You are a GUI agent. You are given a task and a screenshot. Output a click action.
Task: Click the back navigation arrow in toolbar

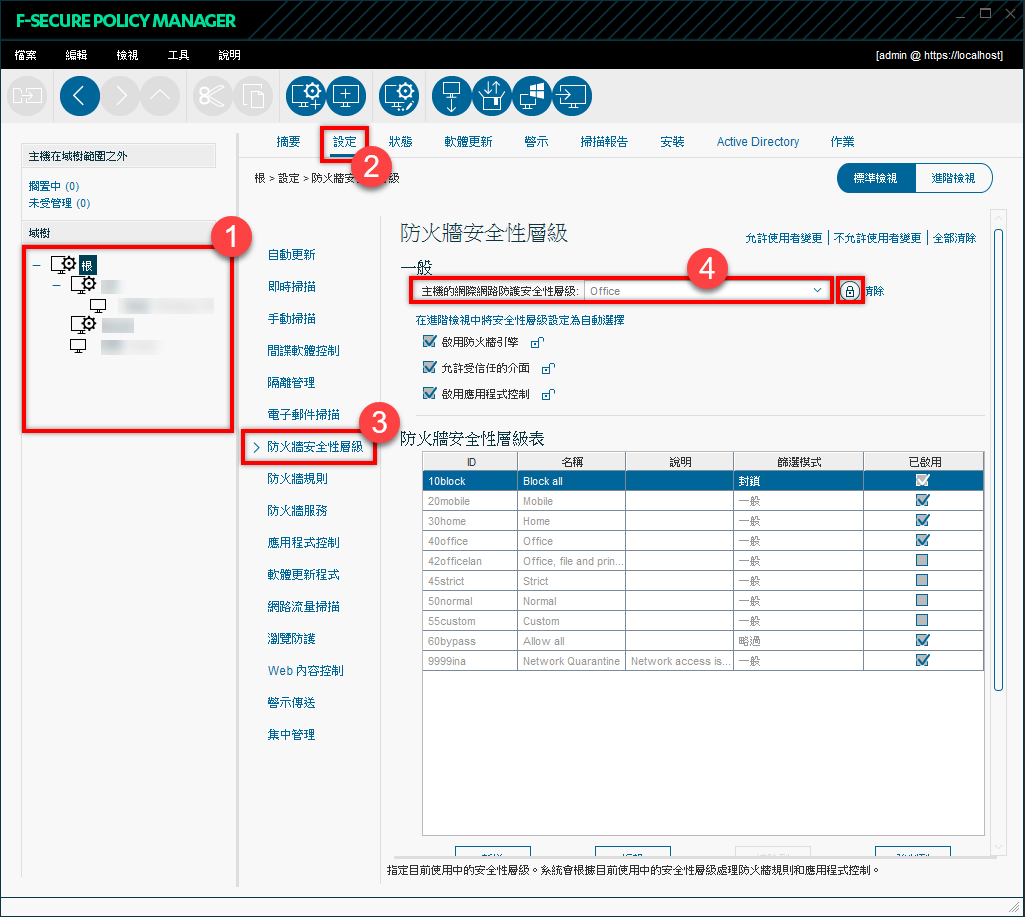80,96
